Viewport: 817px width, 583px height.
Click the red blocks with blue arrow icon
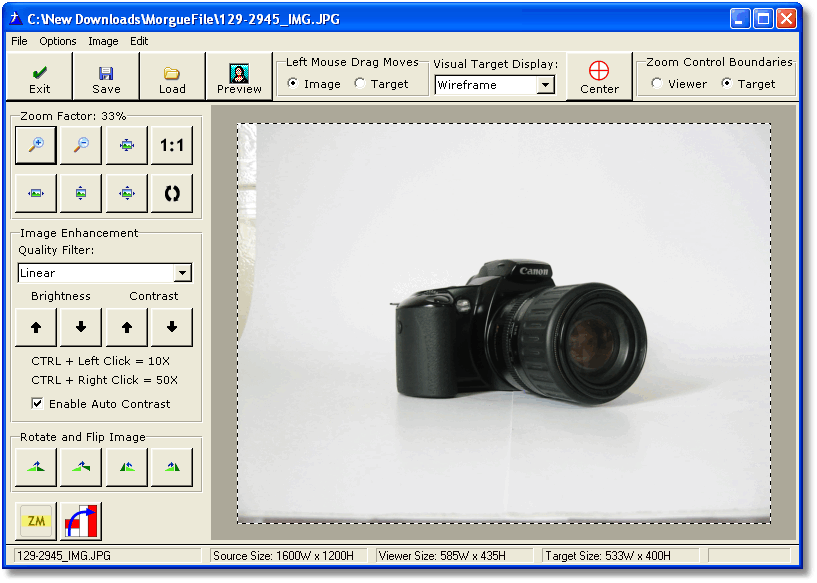[x=81, y=521]
